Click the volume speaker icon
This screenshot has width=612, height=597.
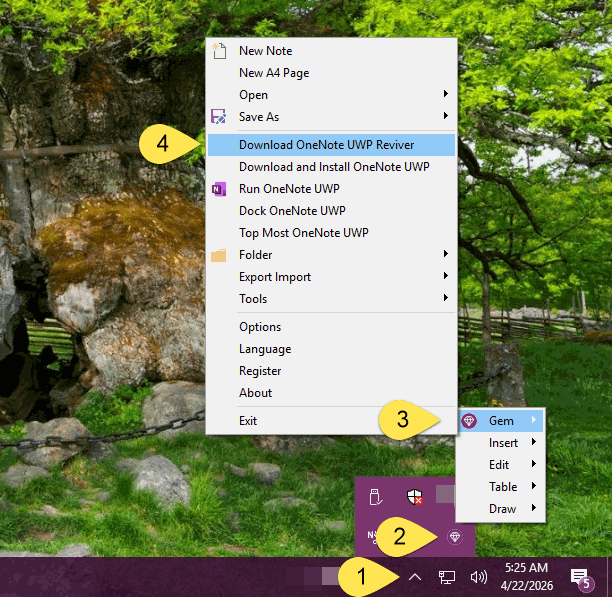(x=478, y=577)
